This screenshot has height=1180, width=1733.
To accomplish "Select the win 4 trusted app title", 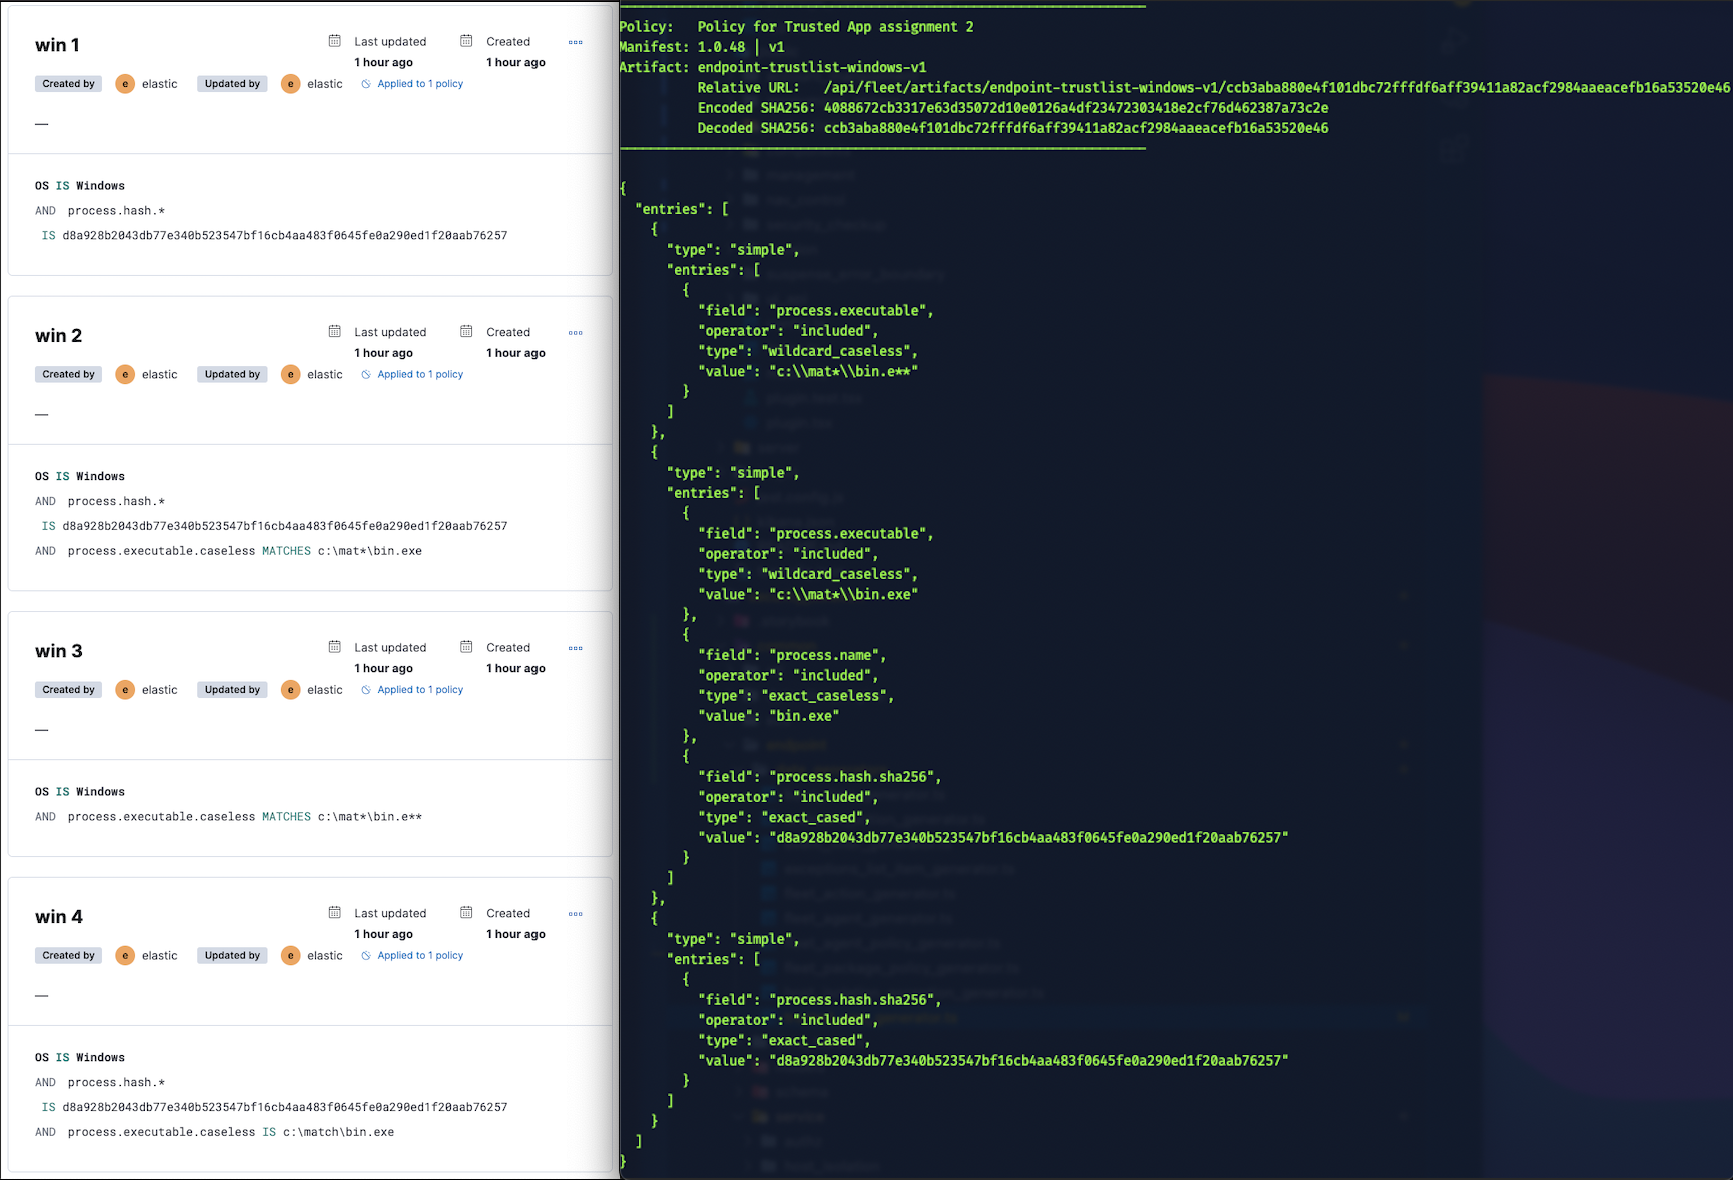I will 59,917.
